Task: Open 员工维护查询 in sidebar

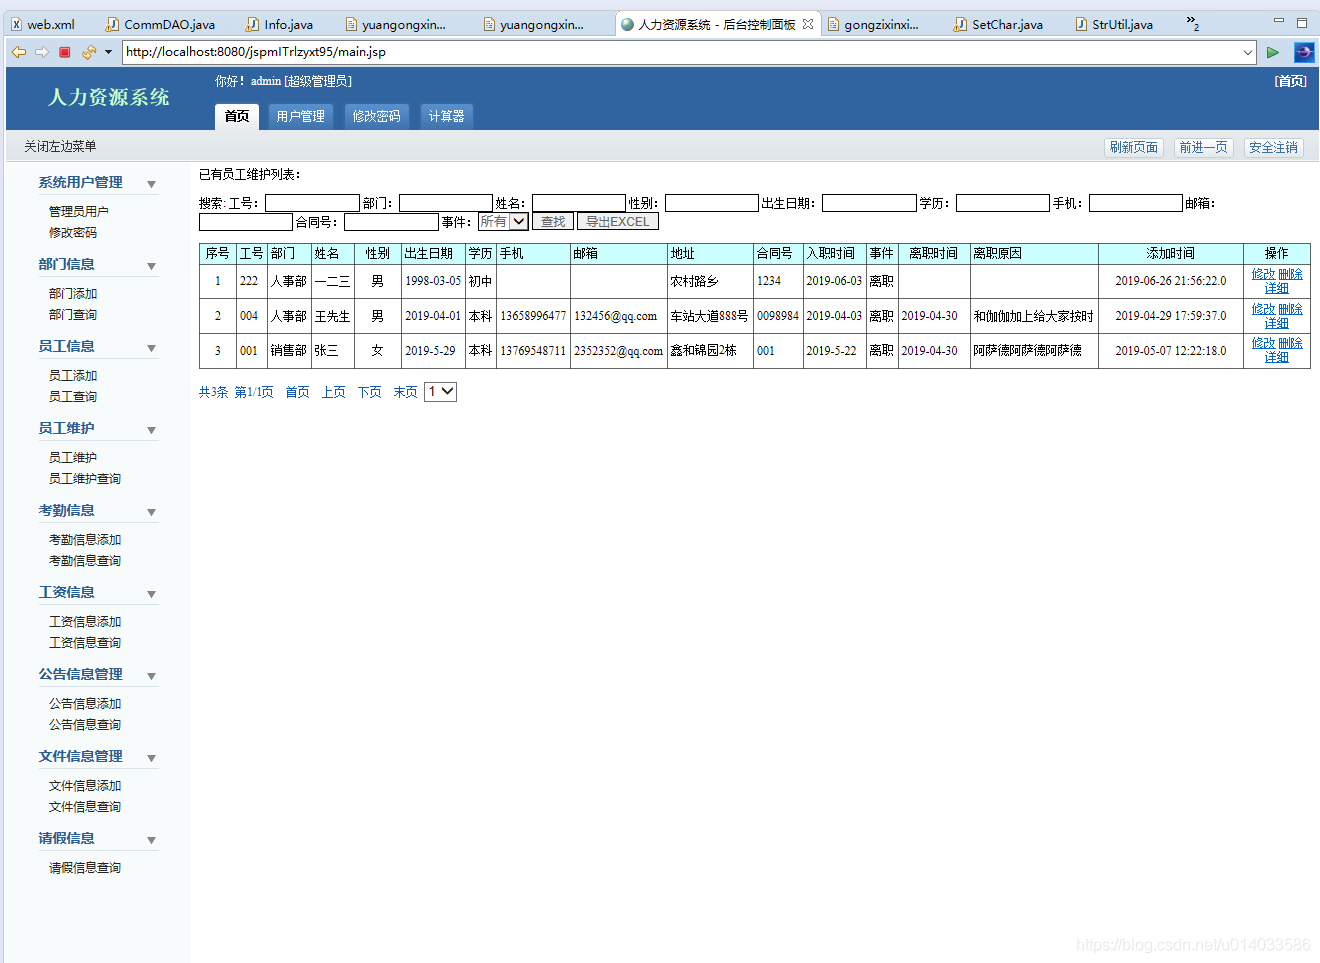Action: coord(85,479)
